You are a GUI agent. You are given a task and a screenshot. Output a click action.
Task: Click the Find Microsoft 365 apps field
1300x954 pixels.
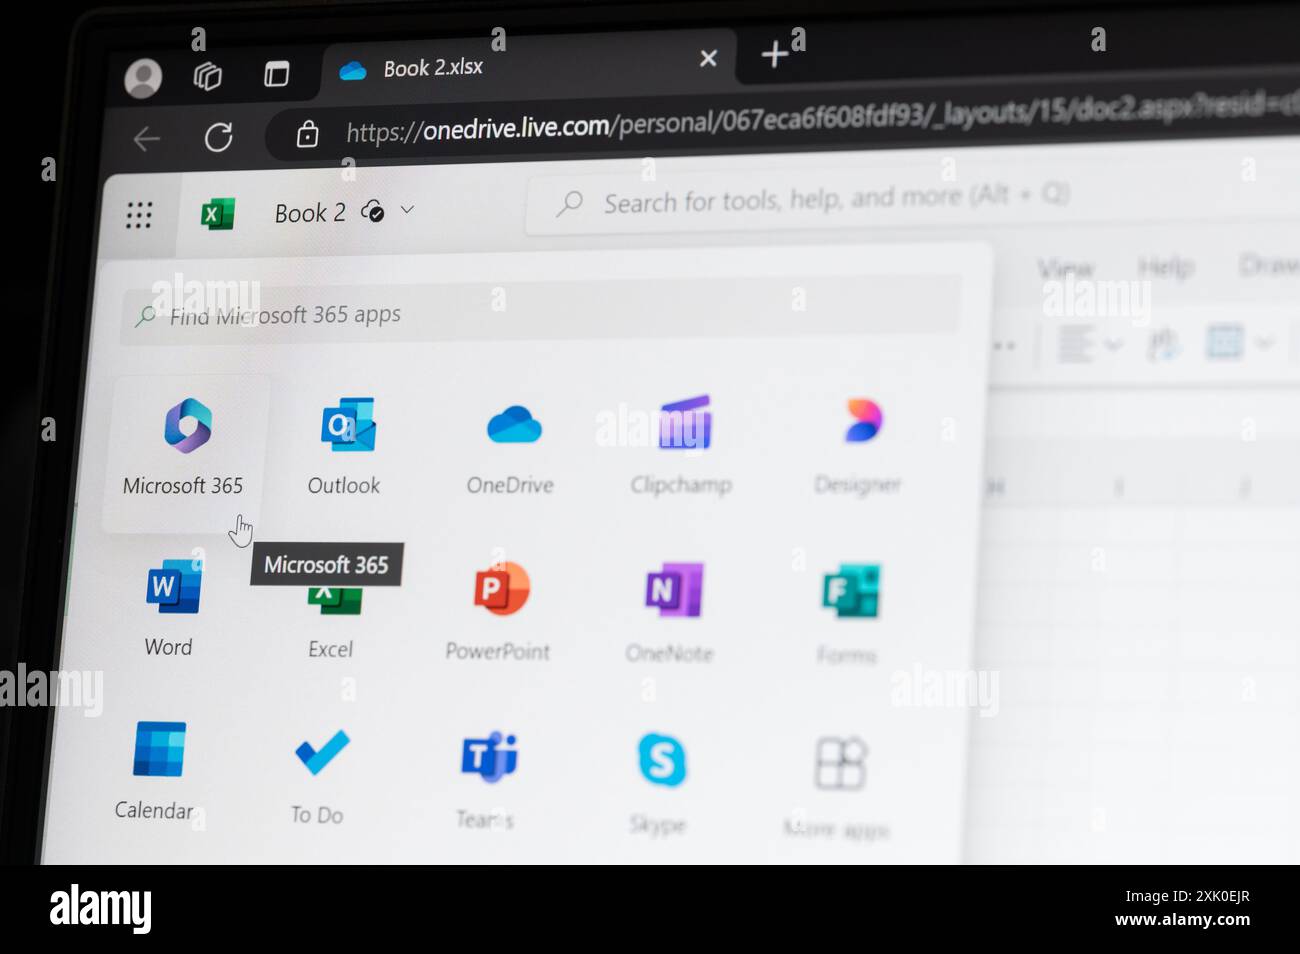(x=540, y=312)
